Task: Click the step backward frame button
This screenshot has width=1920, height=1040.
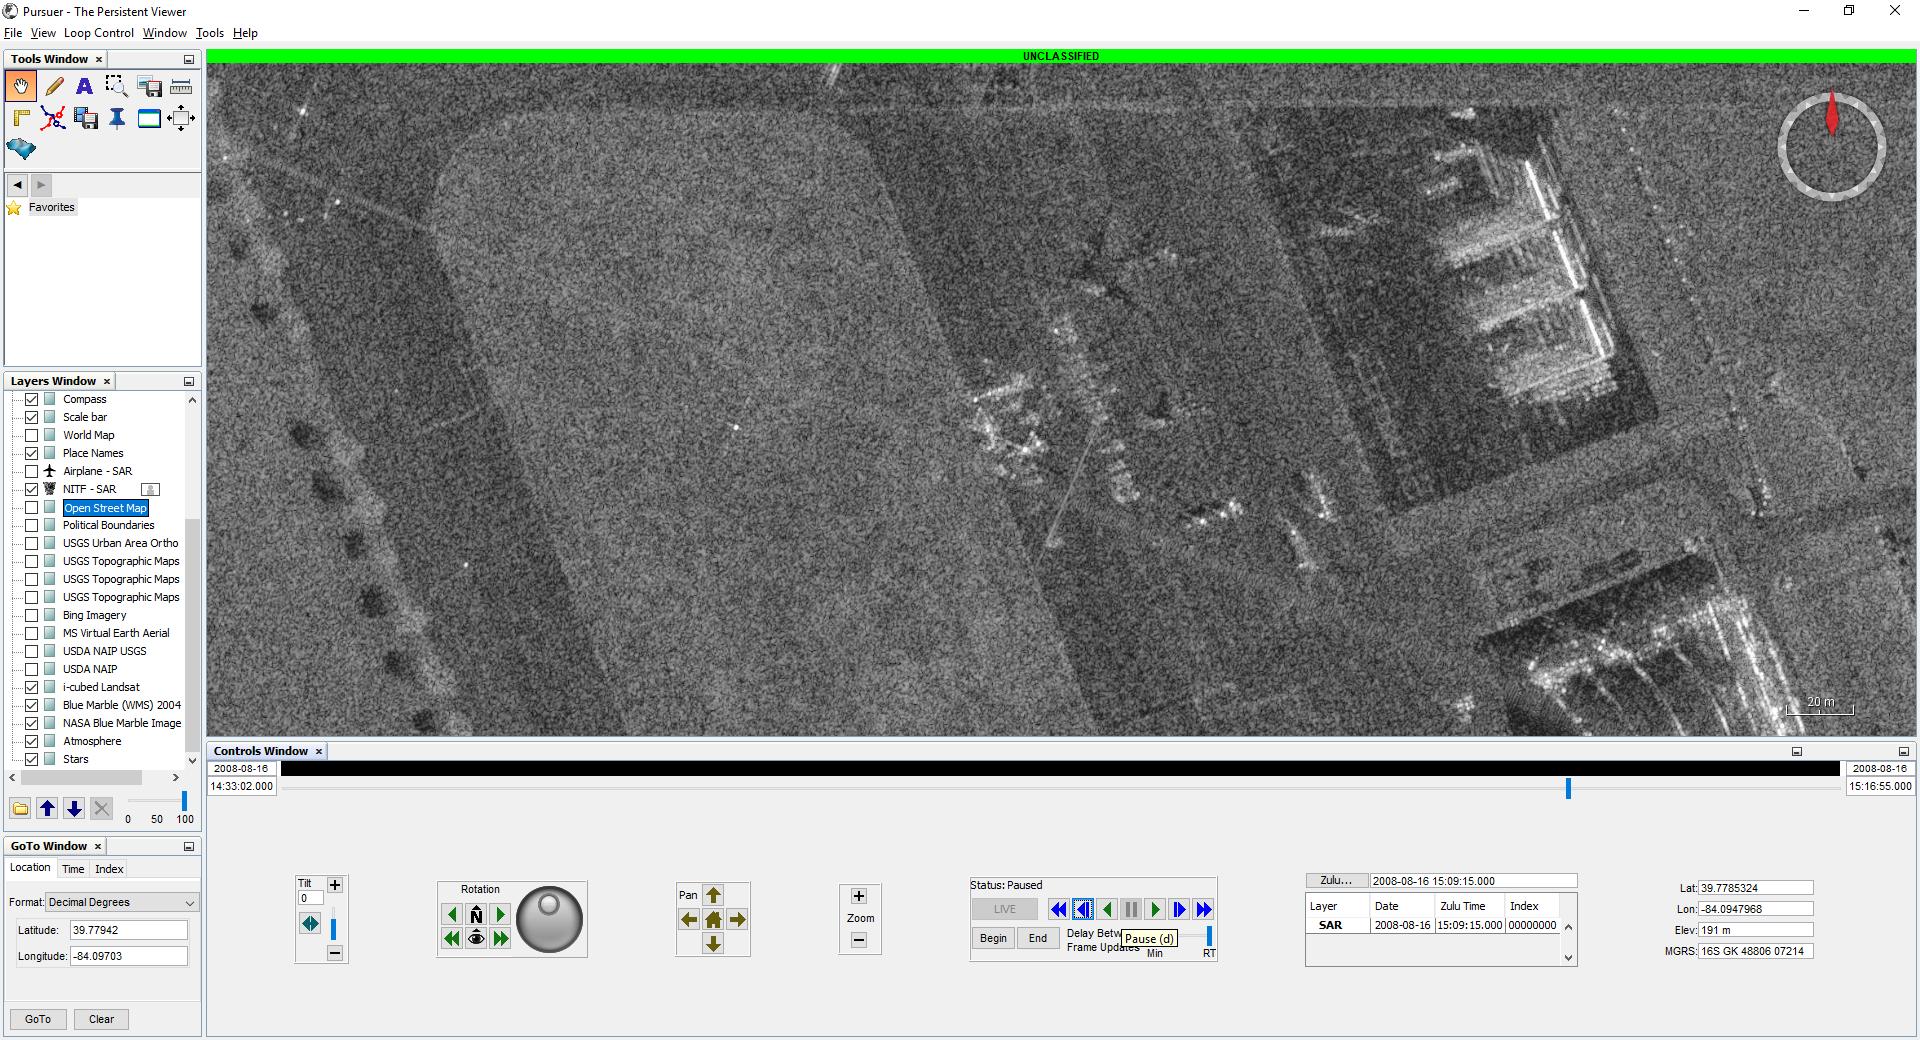Action: tap(1082, 909)
